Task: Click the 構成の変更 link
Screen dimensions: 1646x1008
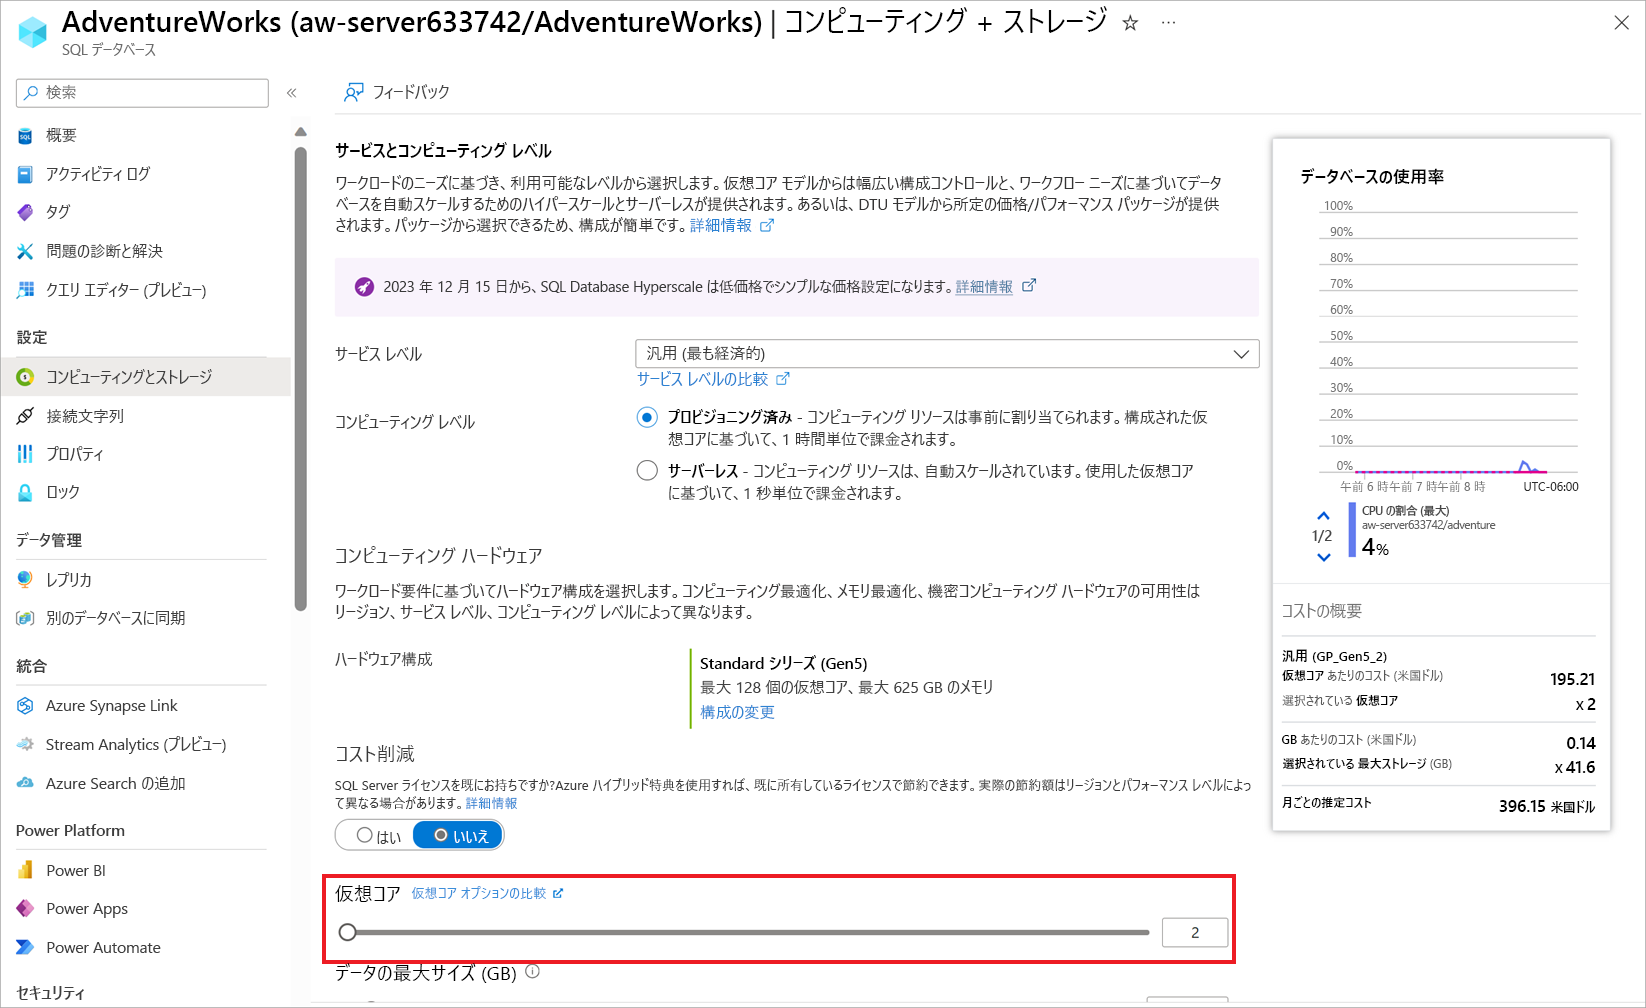Action: click(x=737, y=712)
